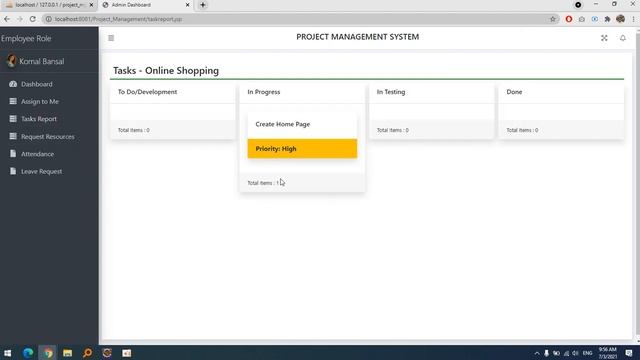640x360 pixels.
Task: Open the browser profile avatar
Action: click(x=620, y=19)
